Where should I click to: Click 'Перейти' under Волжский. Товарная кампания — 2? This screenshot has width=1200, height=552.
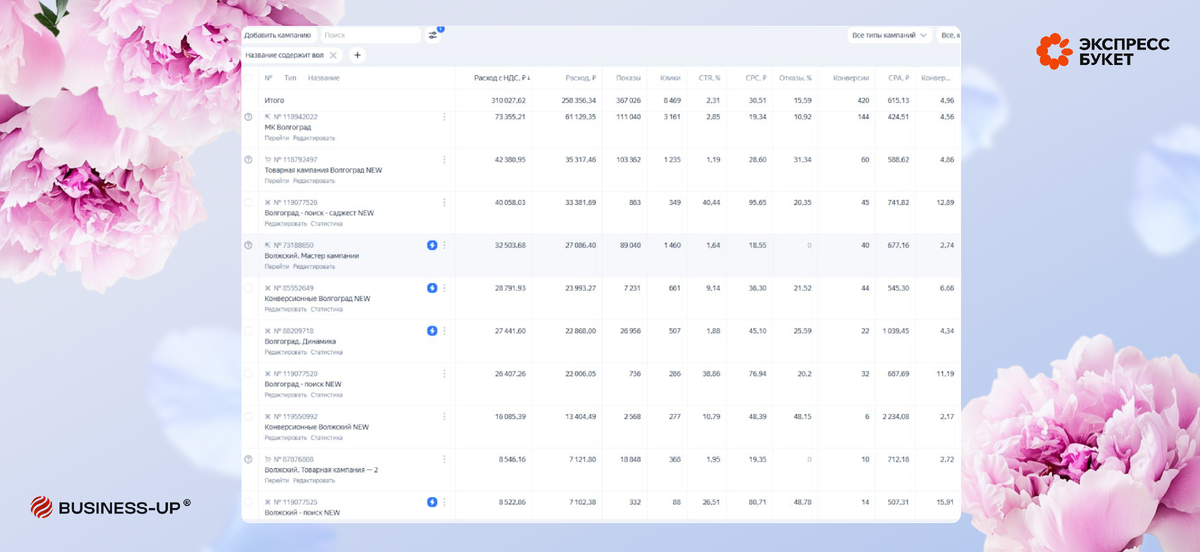277,480
